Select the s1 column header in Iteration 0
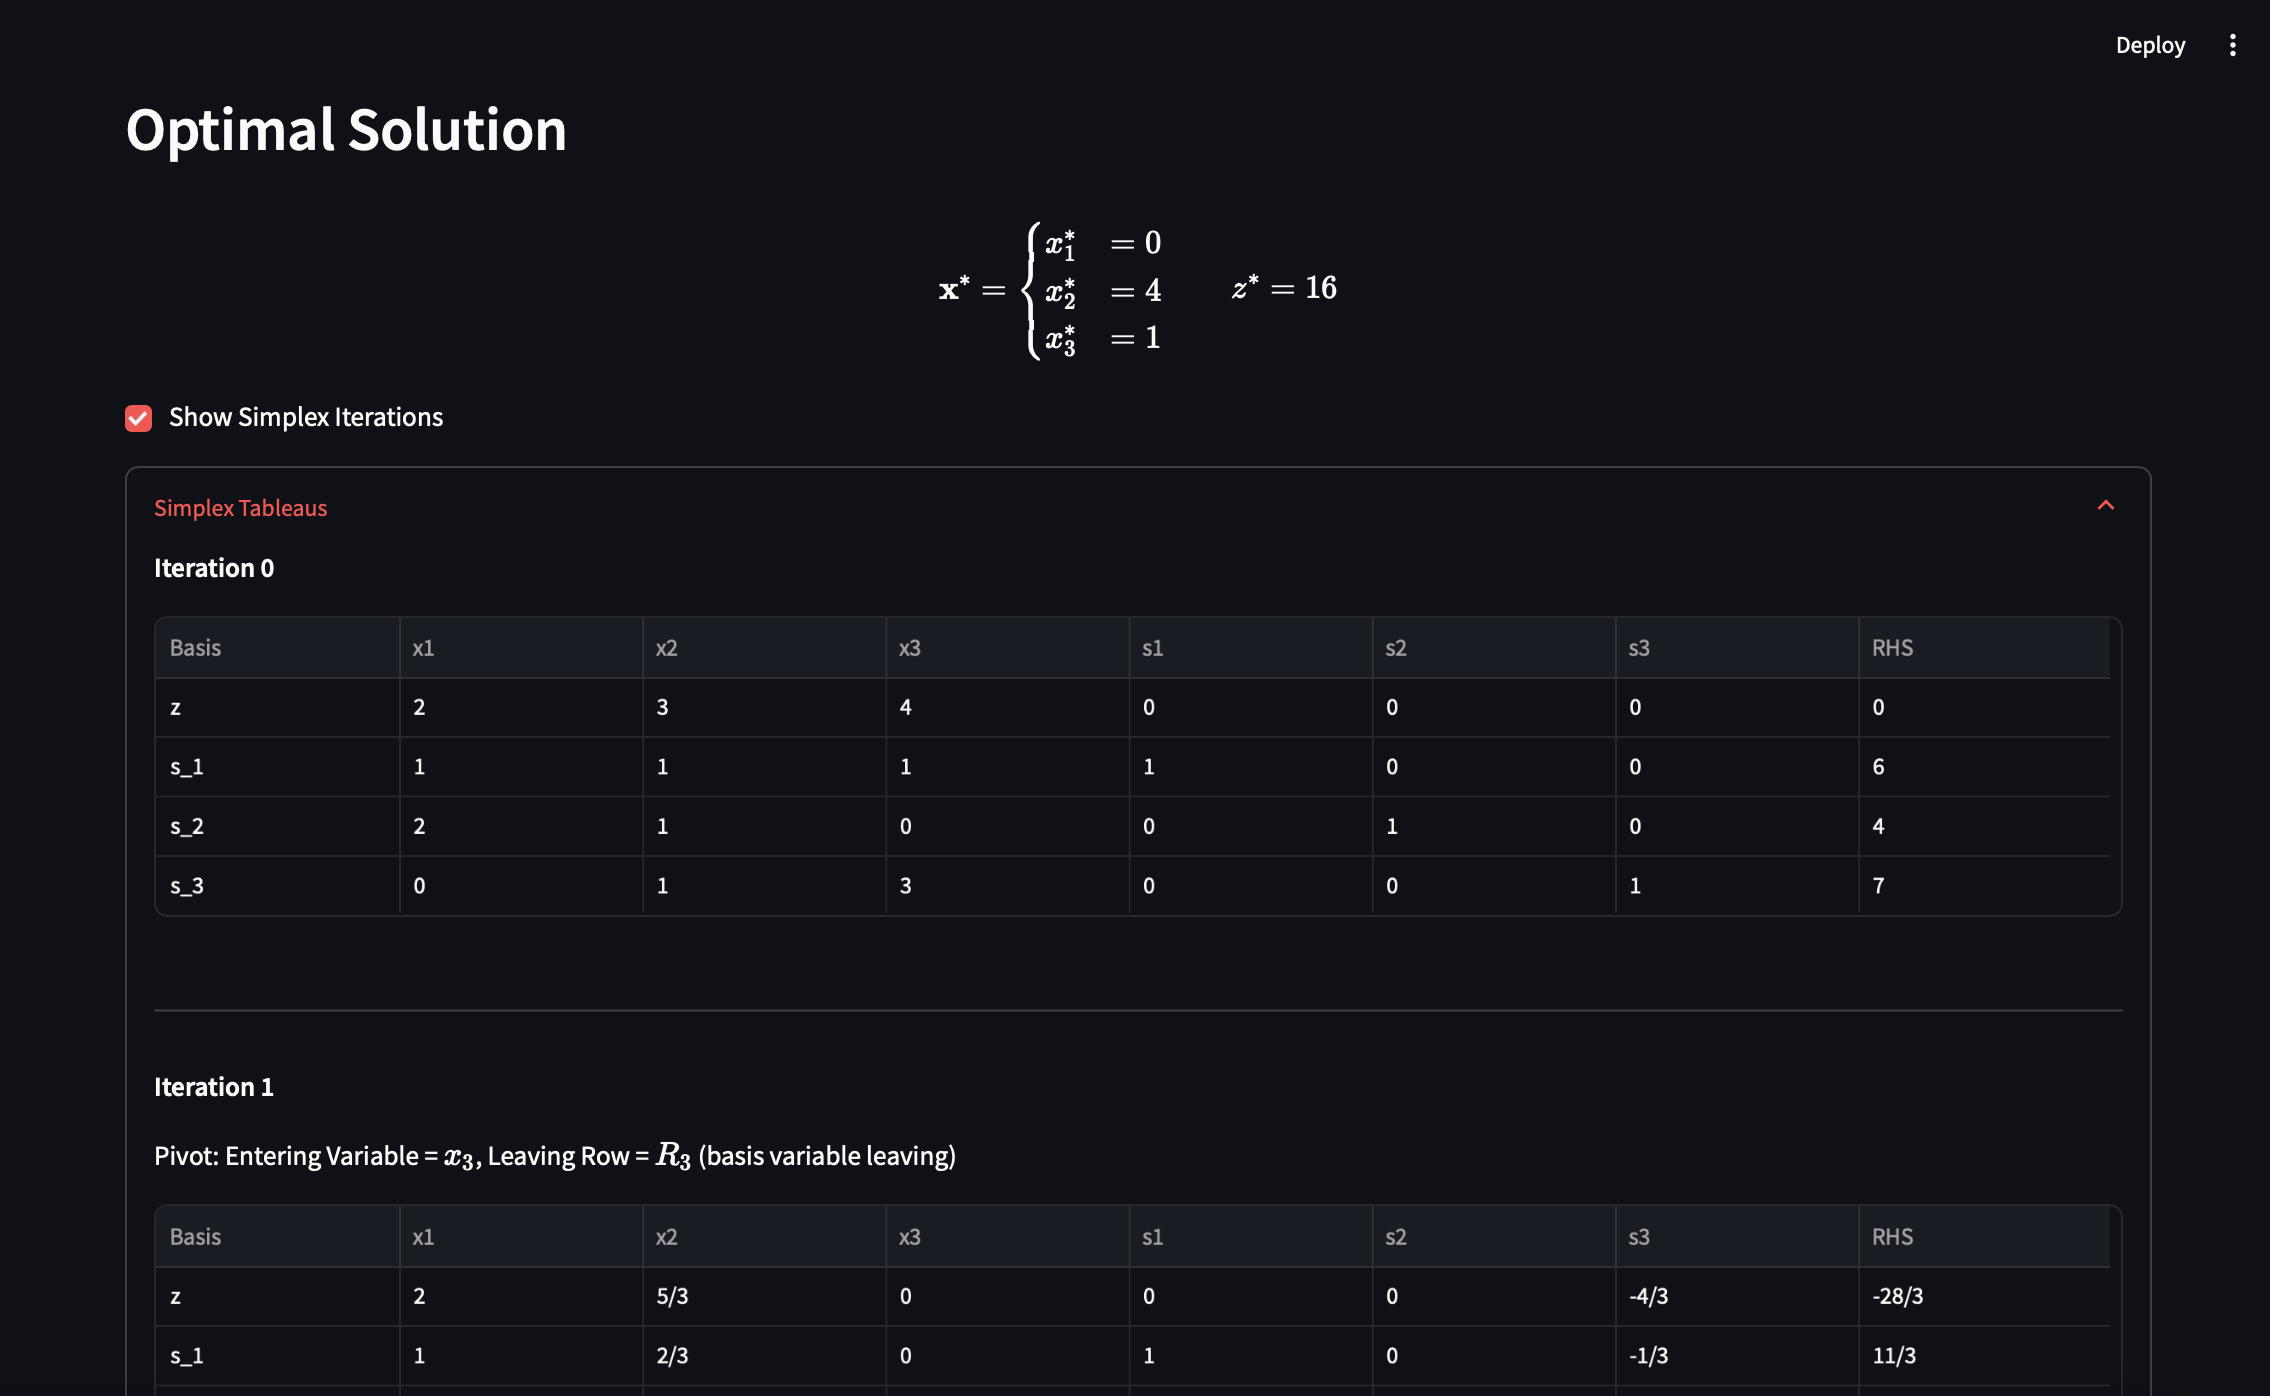 click(x=1152, y=647)
